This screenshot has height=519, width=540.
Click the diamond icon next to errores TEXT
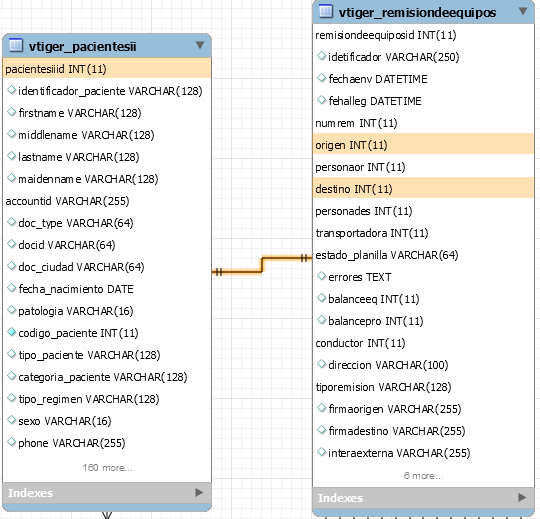click(322, 276)
